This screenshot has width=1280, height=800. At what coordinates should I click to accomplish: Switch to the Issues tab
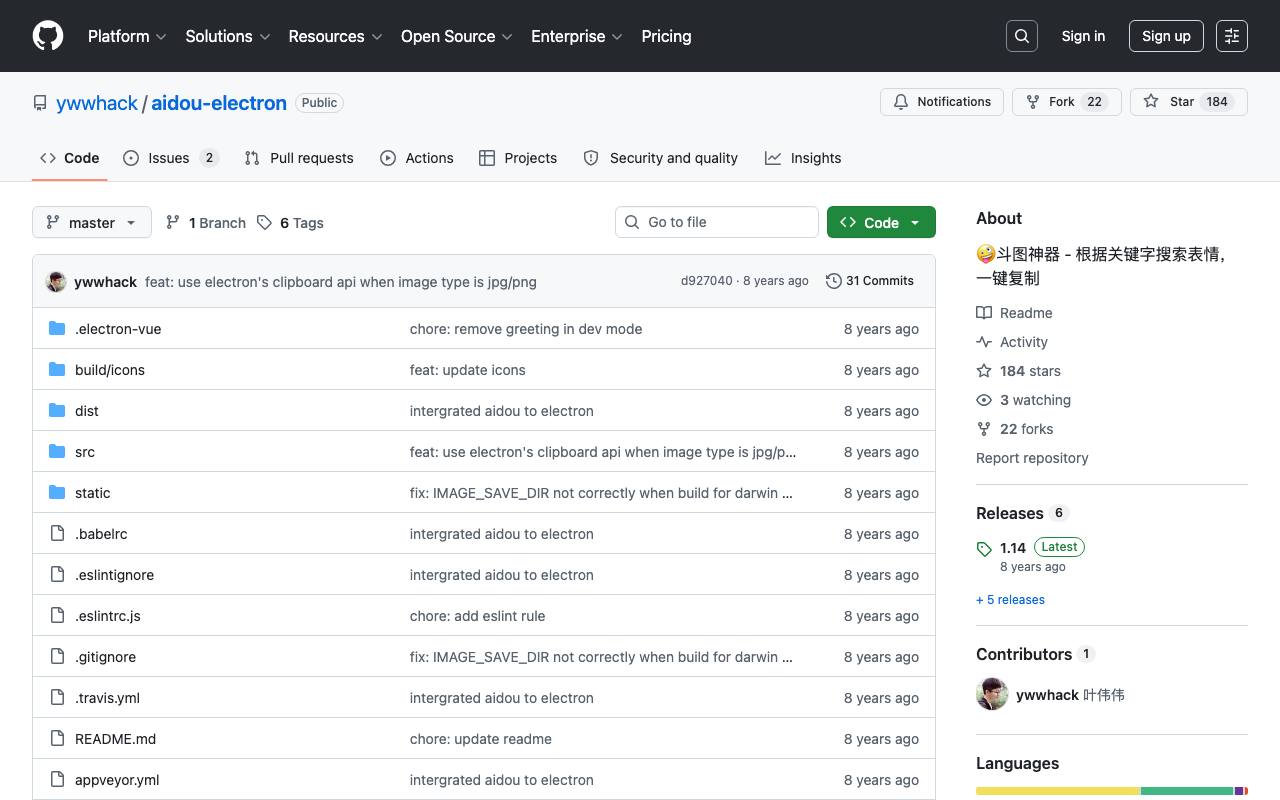171,158
